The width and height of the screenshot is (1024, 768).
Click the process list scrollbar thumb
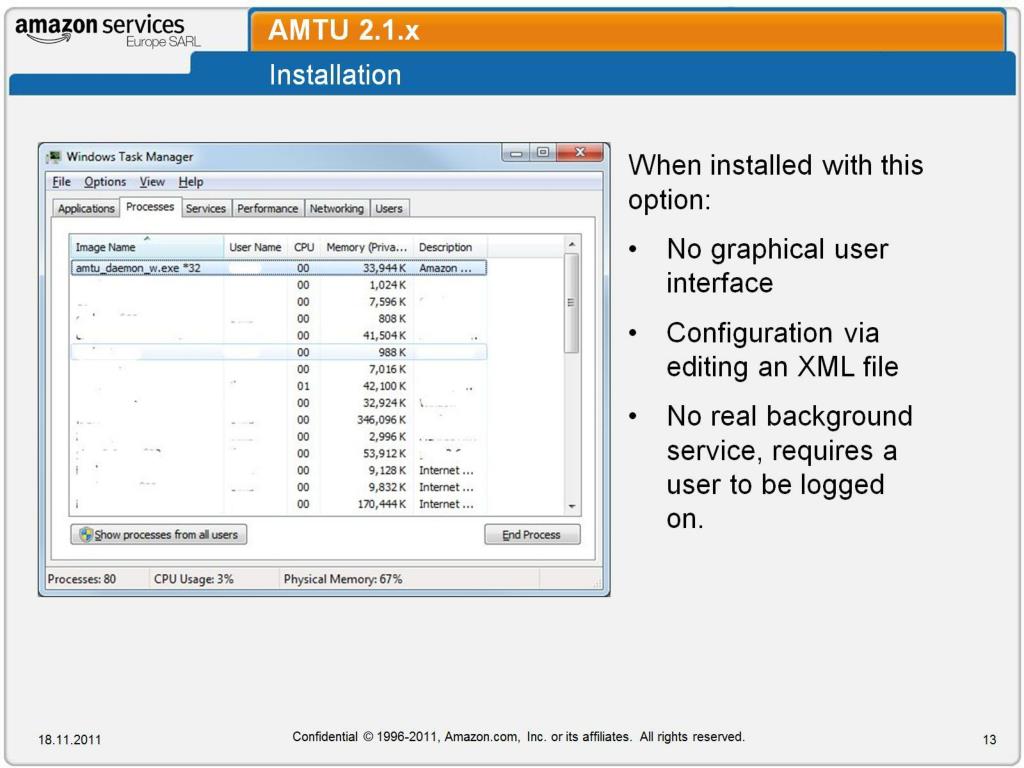tap(571, 303)
